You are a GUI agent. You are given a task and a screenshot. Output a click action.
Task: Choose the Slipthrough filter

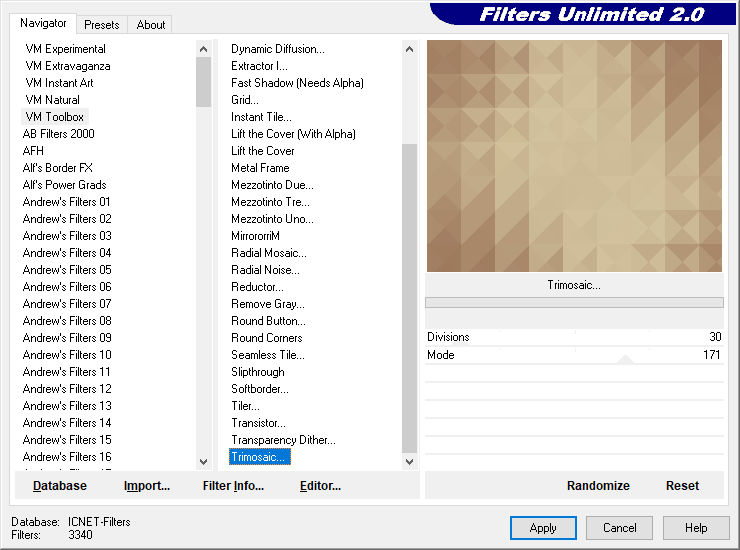click(x=258, y=372)
